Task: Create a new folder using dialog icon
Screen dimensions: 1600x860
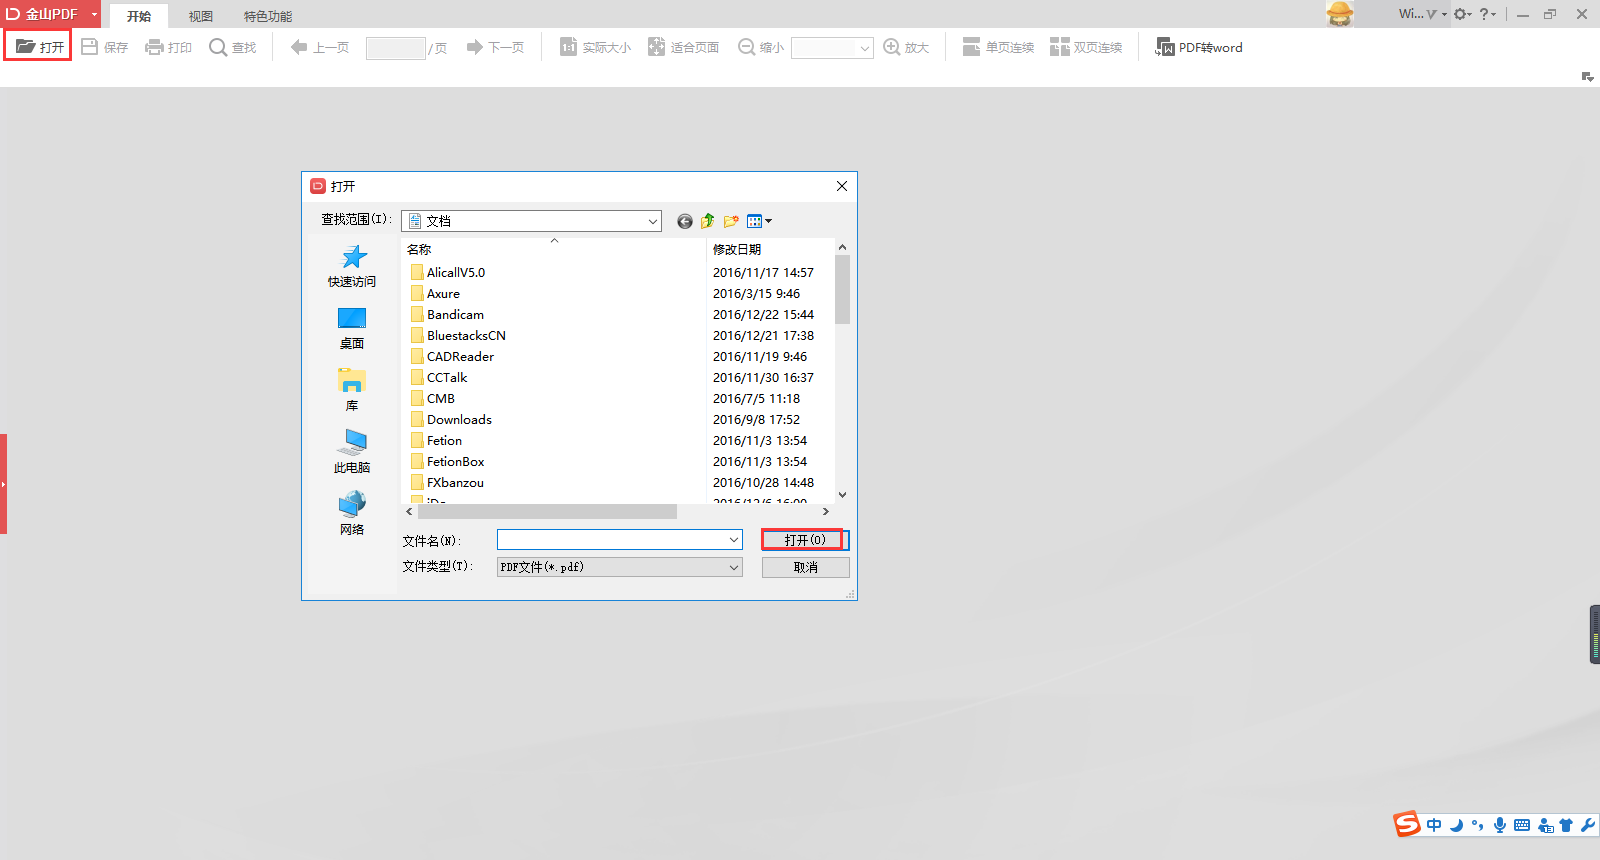Action: coord(731,221)
